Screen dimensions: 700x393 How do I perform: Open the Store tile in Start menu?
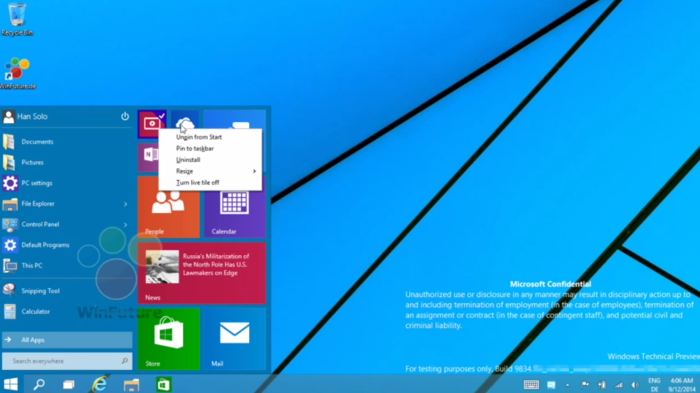(x=168, y=339)
